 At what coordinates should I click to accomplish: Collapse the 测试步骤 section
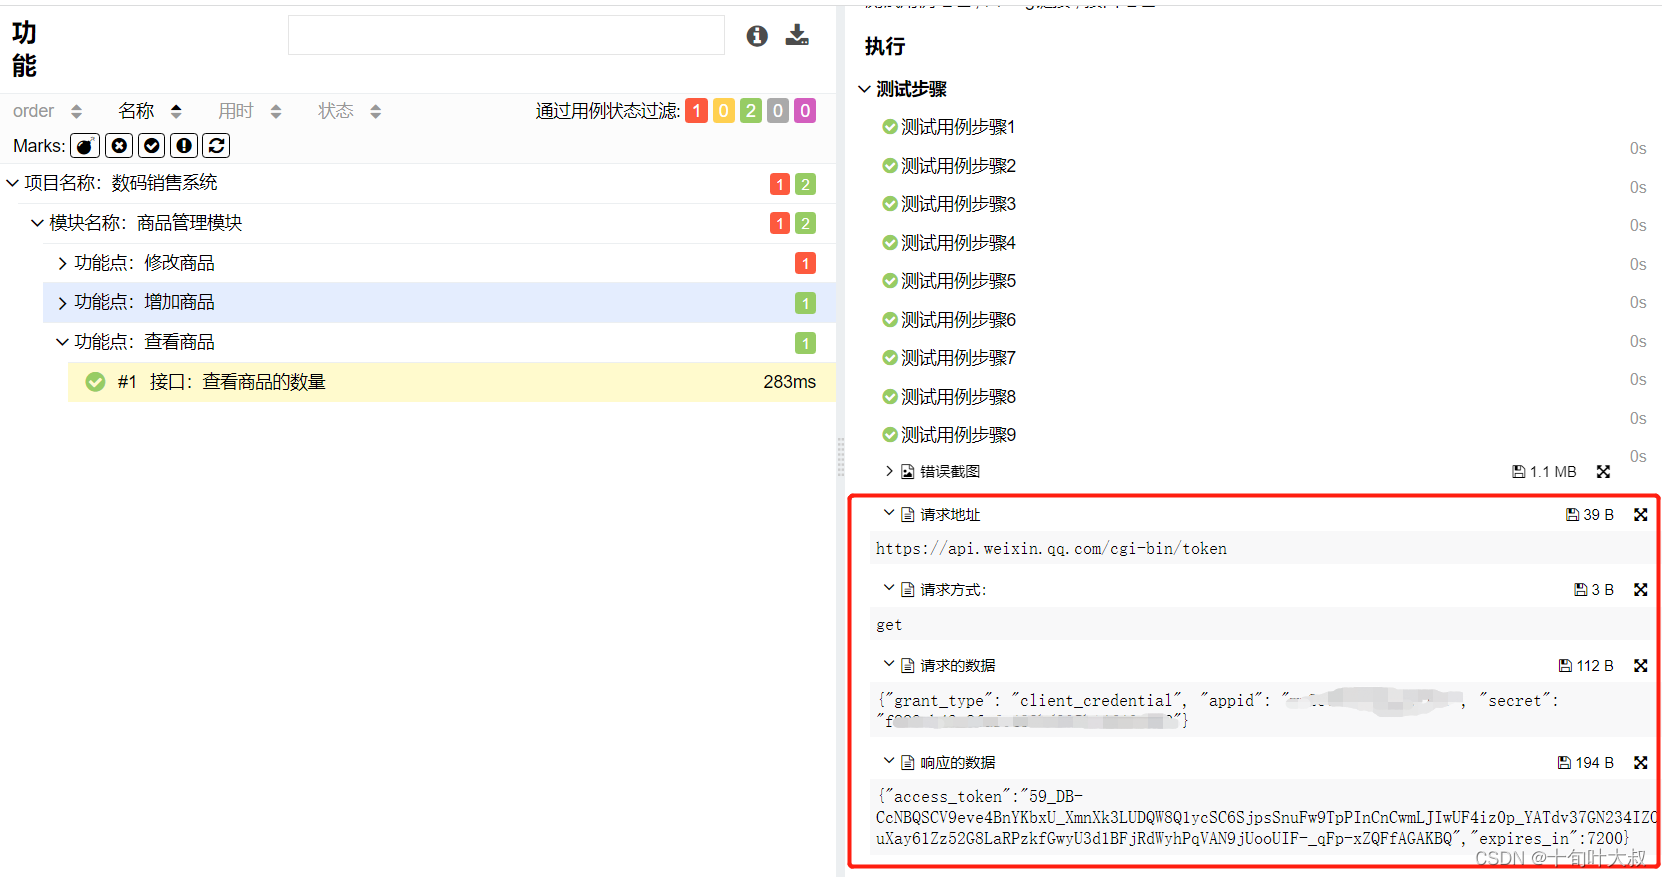864,89
